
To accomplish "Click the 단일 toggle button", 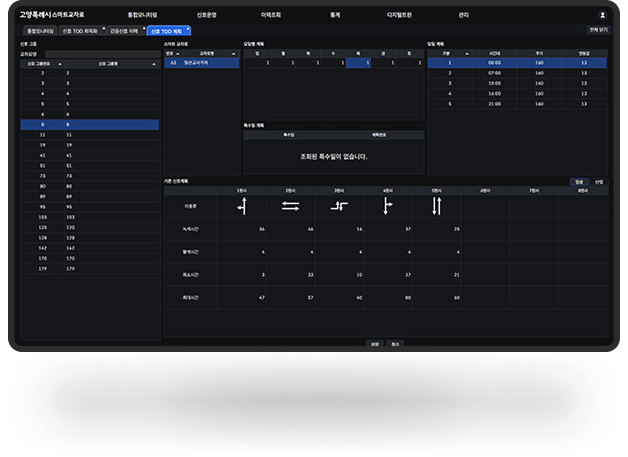I will point(598,181).
